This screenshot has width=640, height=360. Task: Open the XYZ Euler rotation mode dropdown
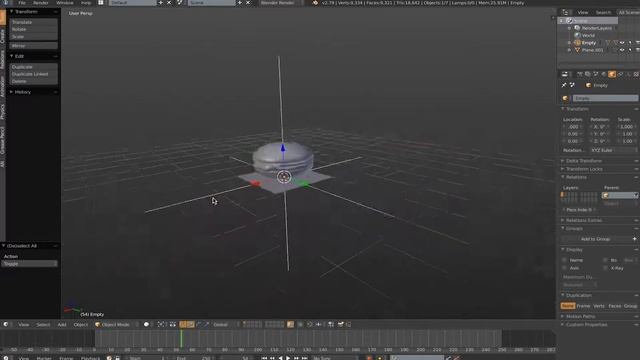(613, 150)
